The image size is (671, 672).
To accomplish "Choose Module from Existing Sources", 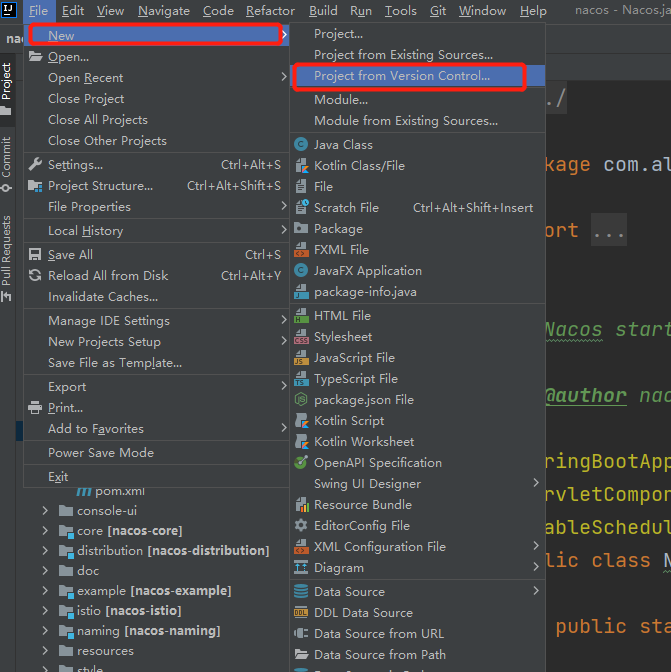I will pos(417,121).
